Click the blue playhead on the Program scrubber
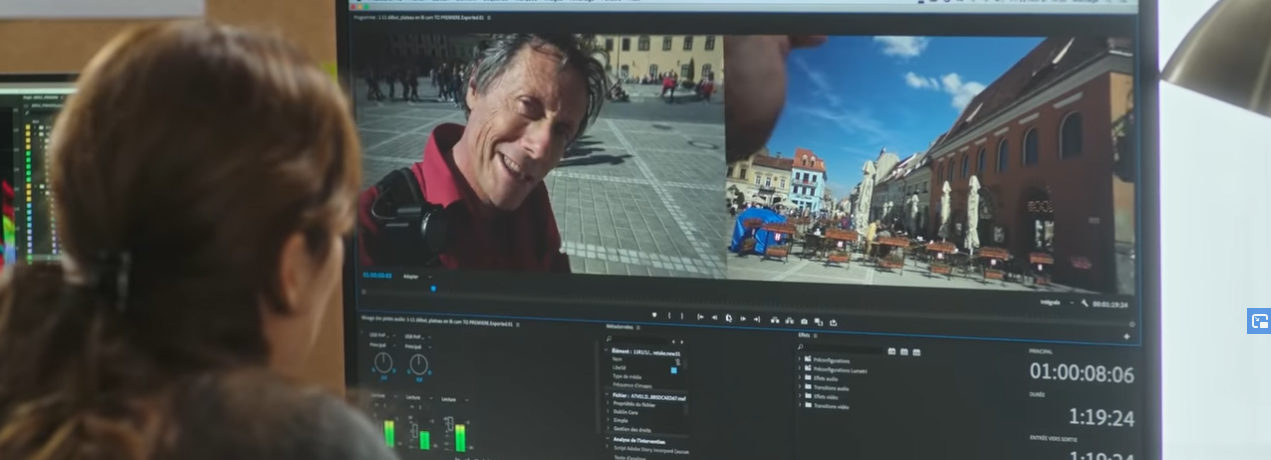 point(433,289)
